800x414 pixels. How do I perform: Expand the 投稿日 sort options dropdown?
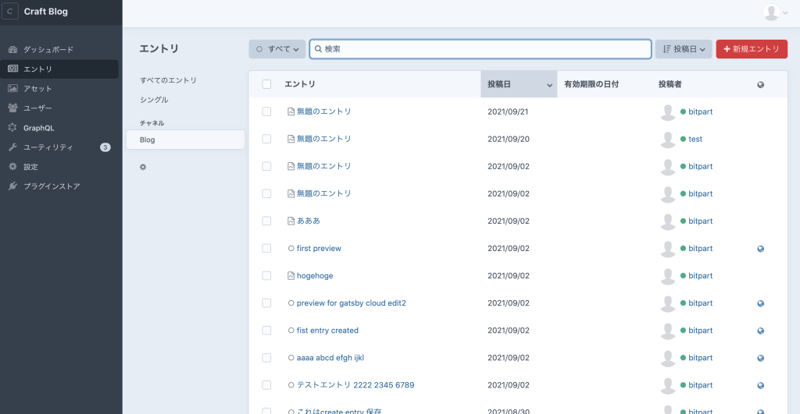click(683, 49)
